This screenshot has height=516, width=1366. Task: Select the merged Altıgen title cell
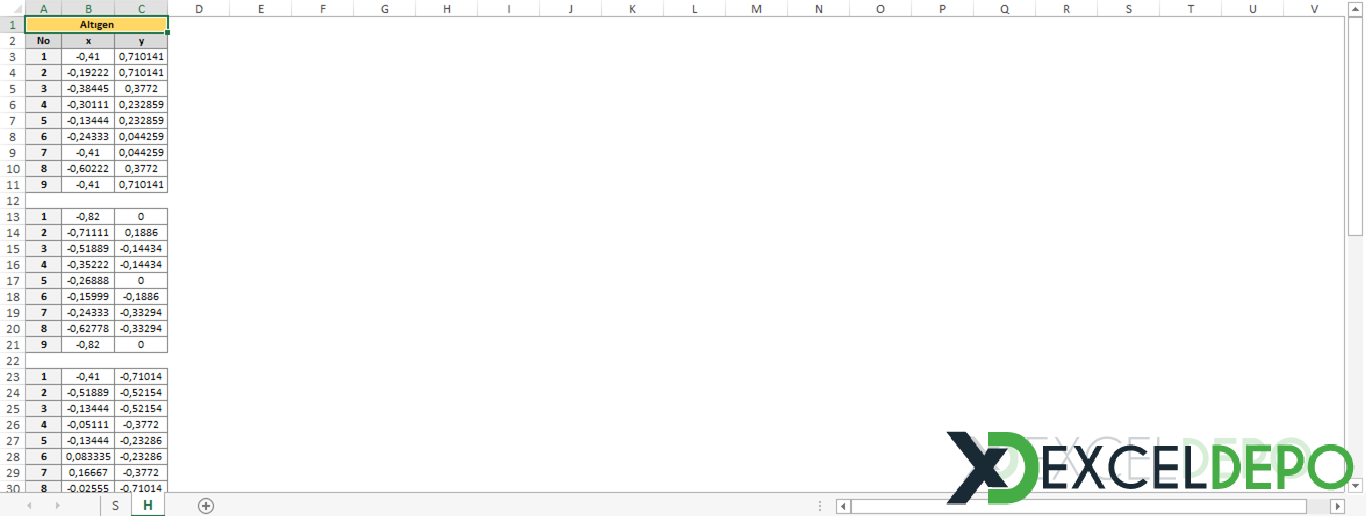[x=96, y=24]
